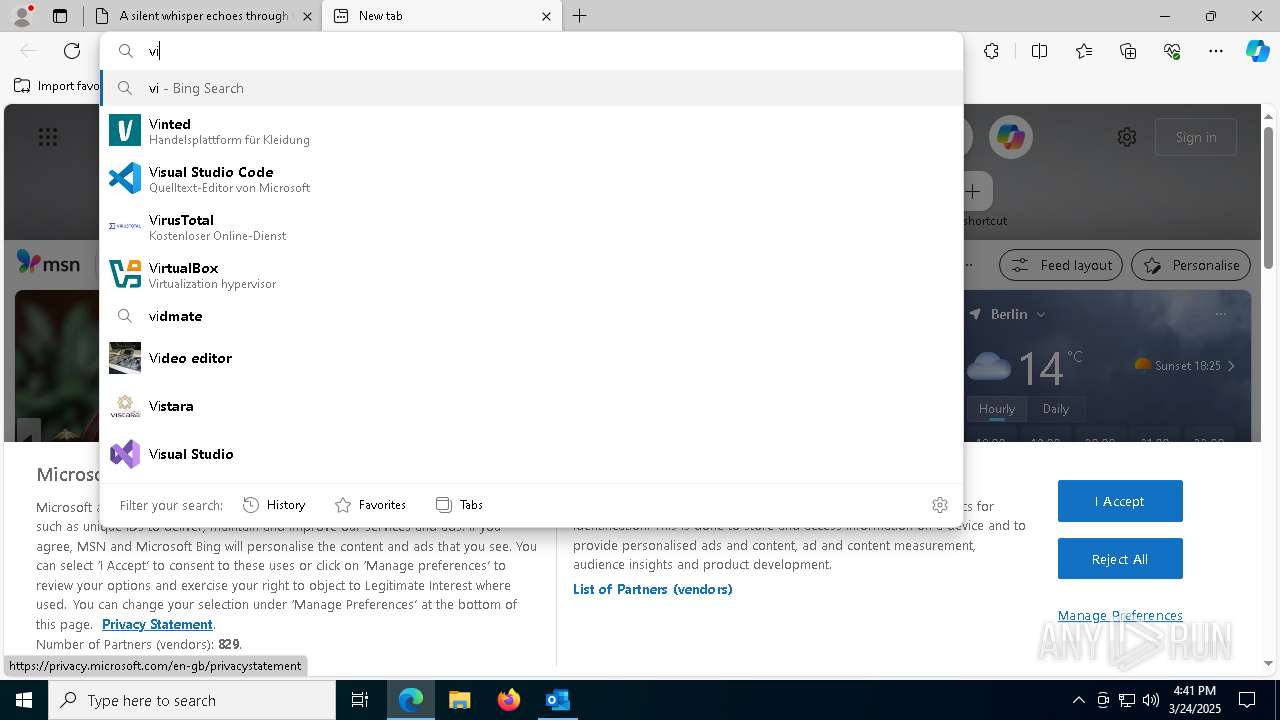This screenshot has width=1280, height=720.
Task: Open the Video editor suggestion
Action: pos(531,358)
